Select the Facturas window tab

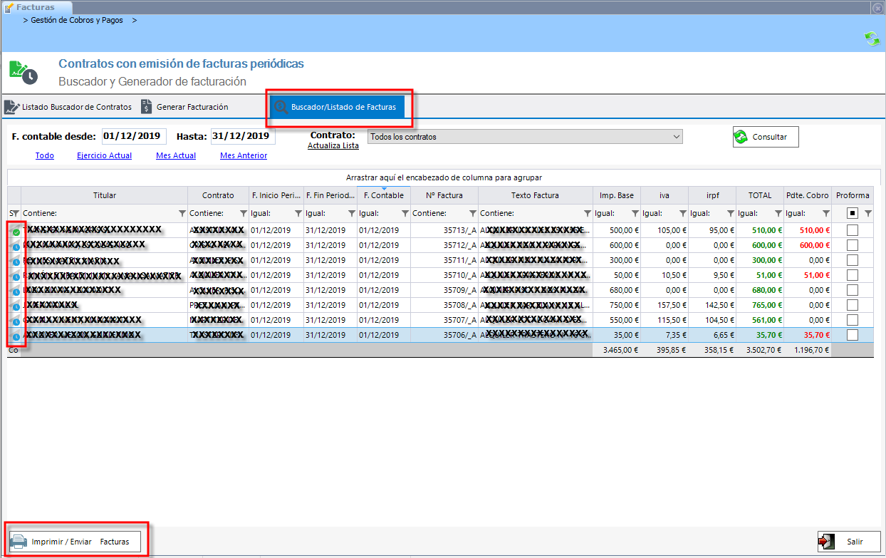point(36,7)
